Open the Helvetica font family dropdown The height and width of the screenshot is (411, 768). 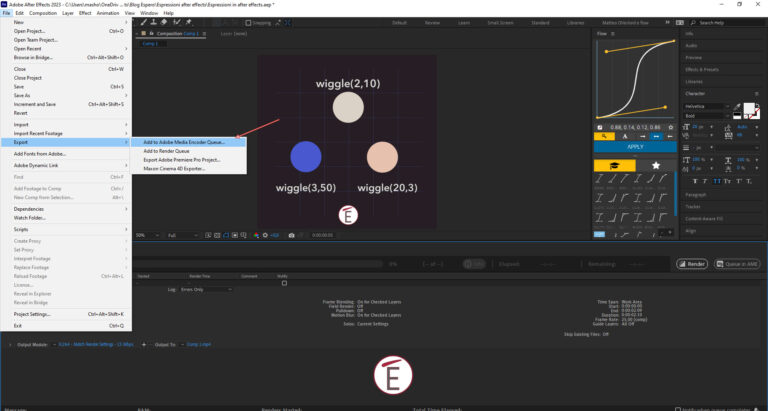(707, 106)
